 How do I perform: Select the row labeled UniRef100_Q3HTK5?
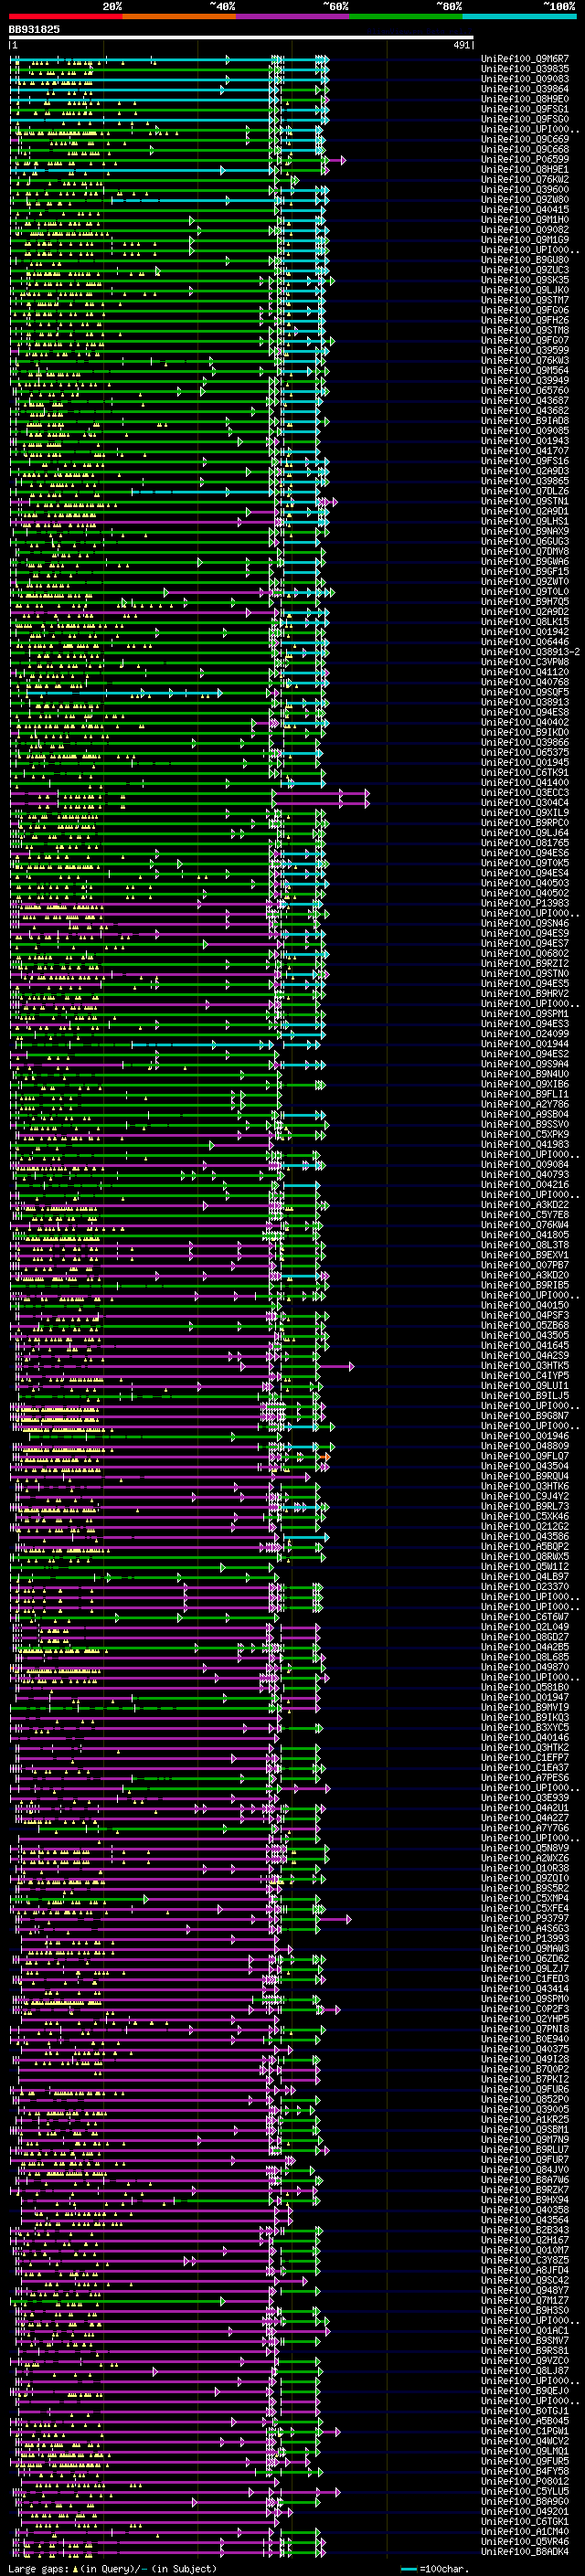[525, 1365]
